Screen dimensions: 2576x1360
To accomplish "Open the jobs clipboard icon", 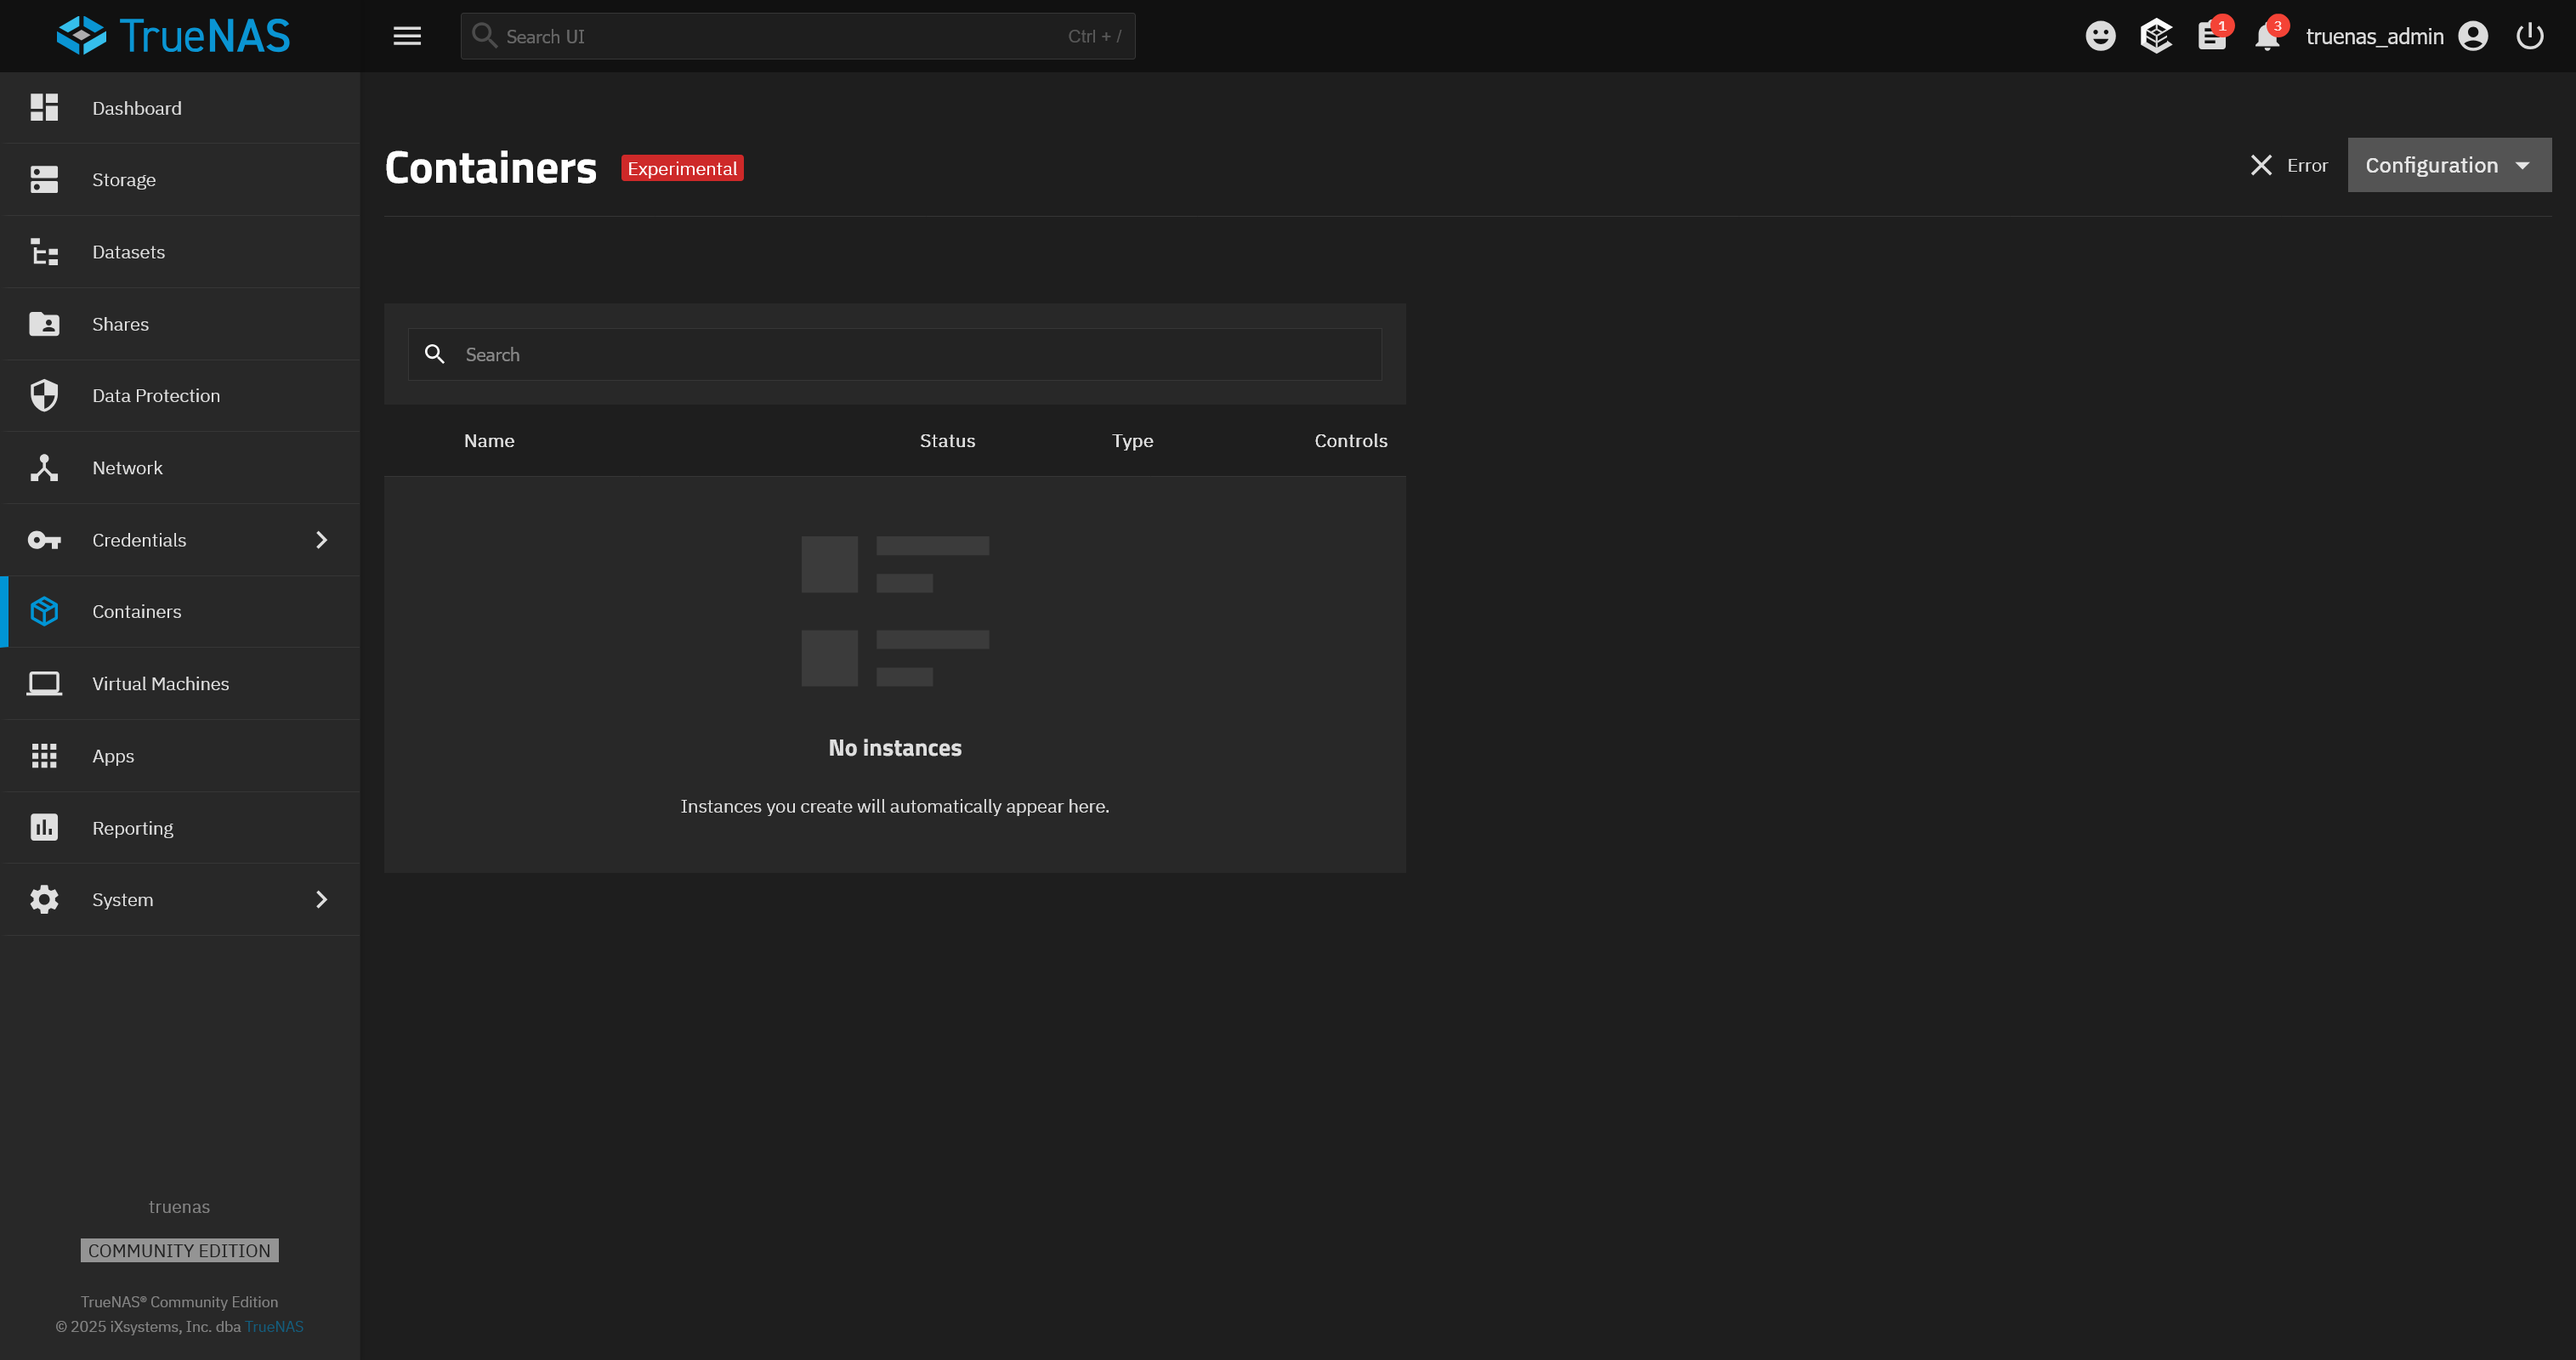I will (2212, 36).
